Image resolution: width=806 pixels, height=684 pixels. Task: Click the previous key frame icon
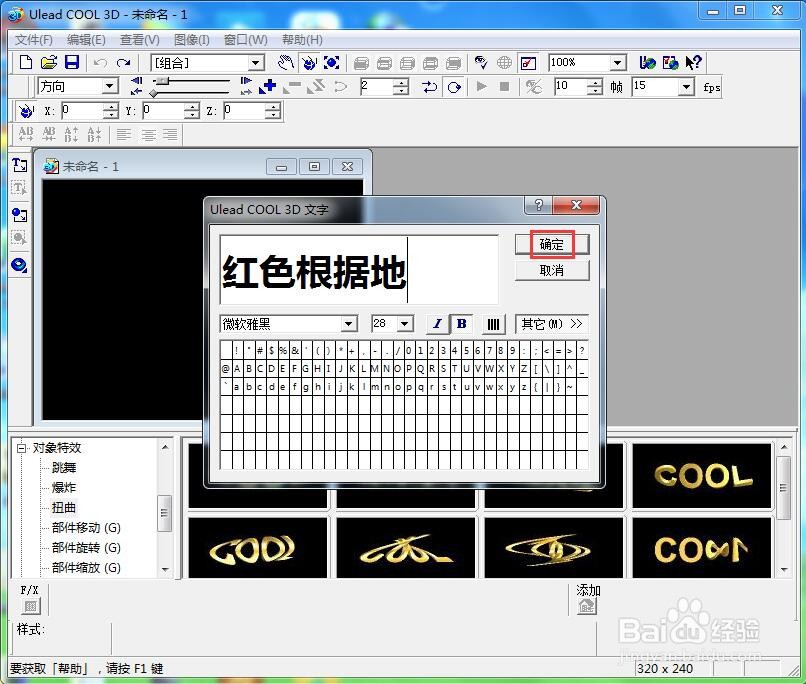point(137,81)
